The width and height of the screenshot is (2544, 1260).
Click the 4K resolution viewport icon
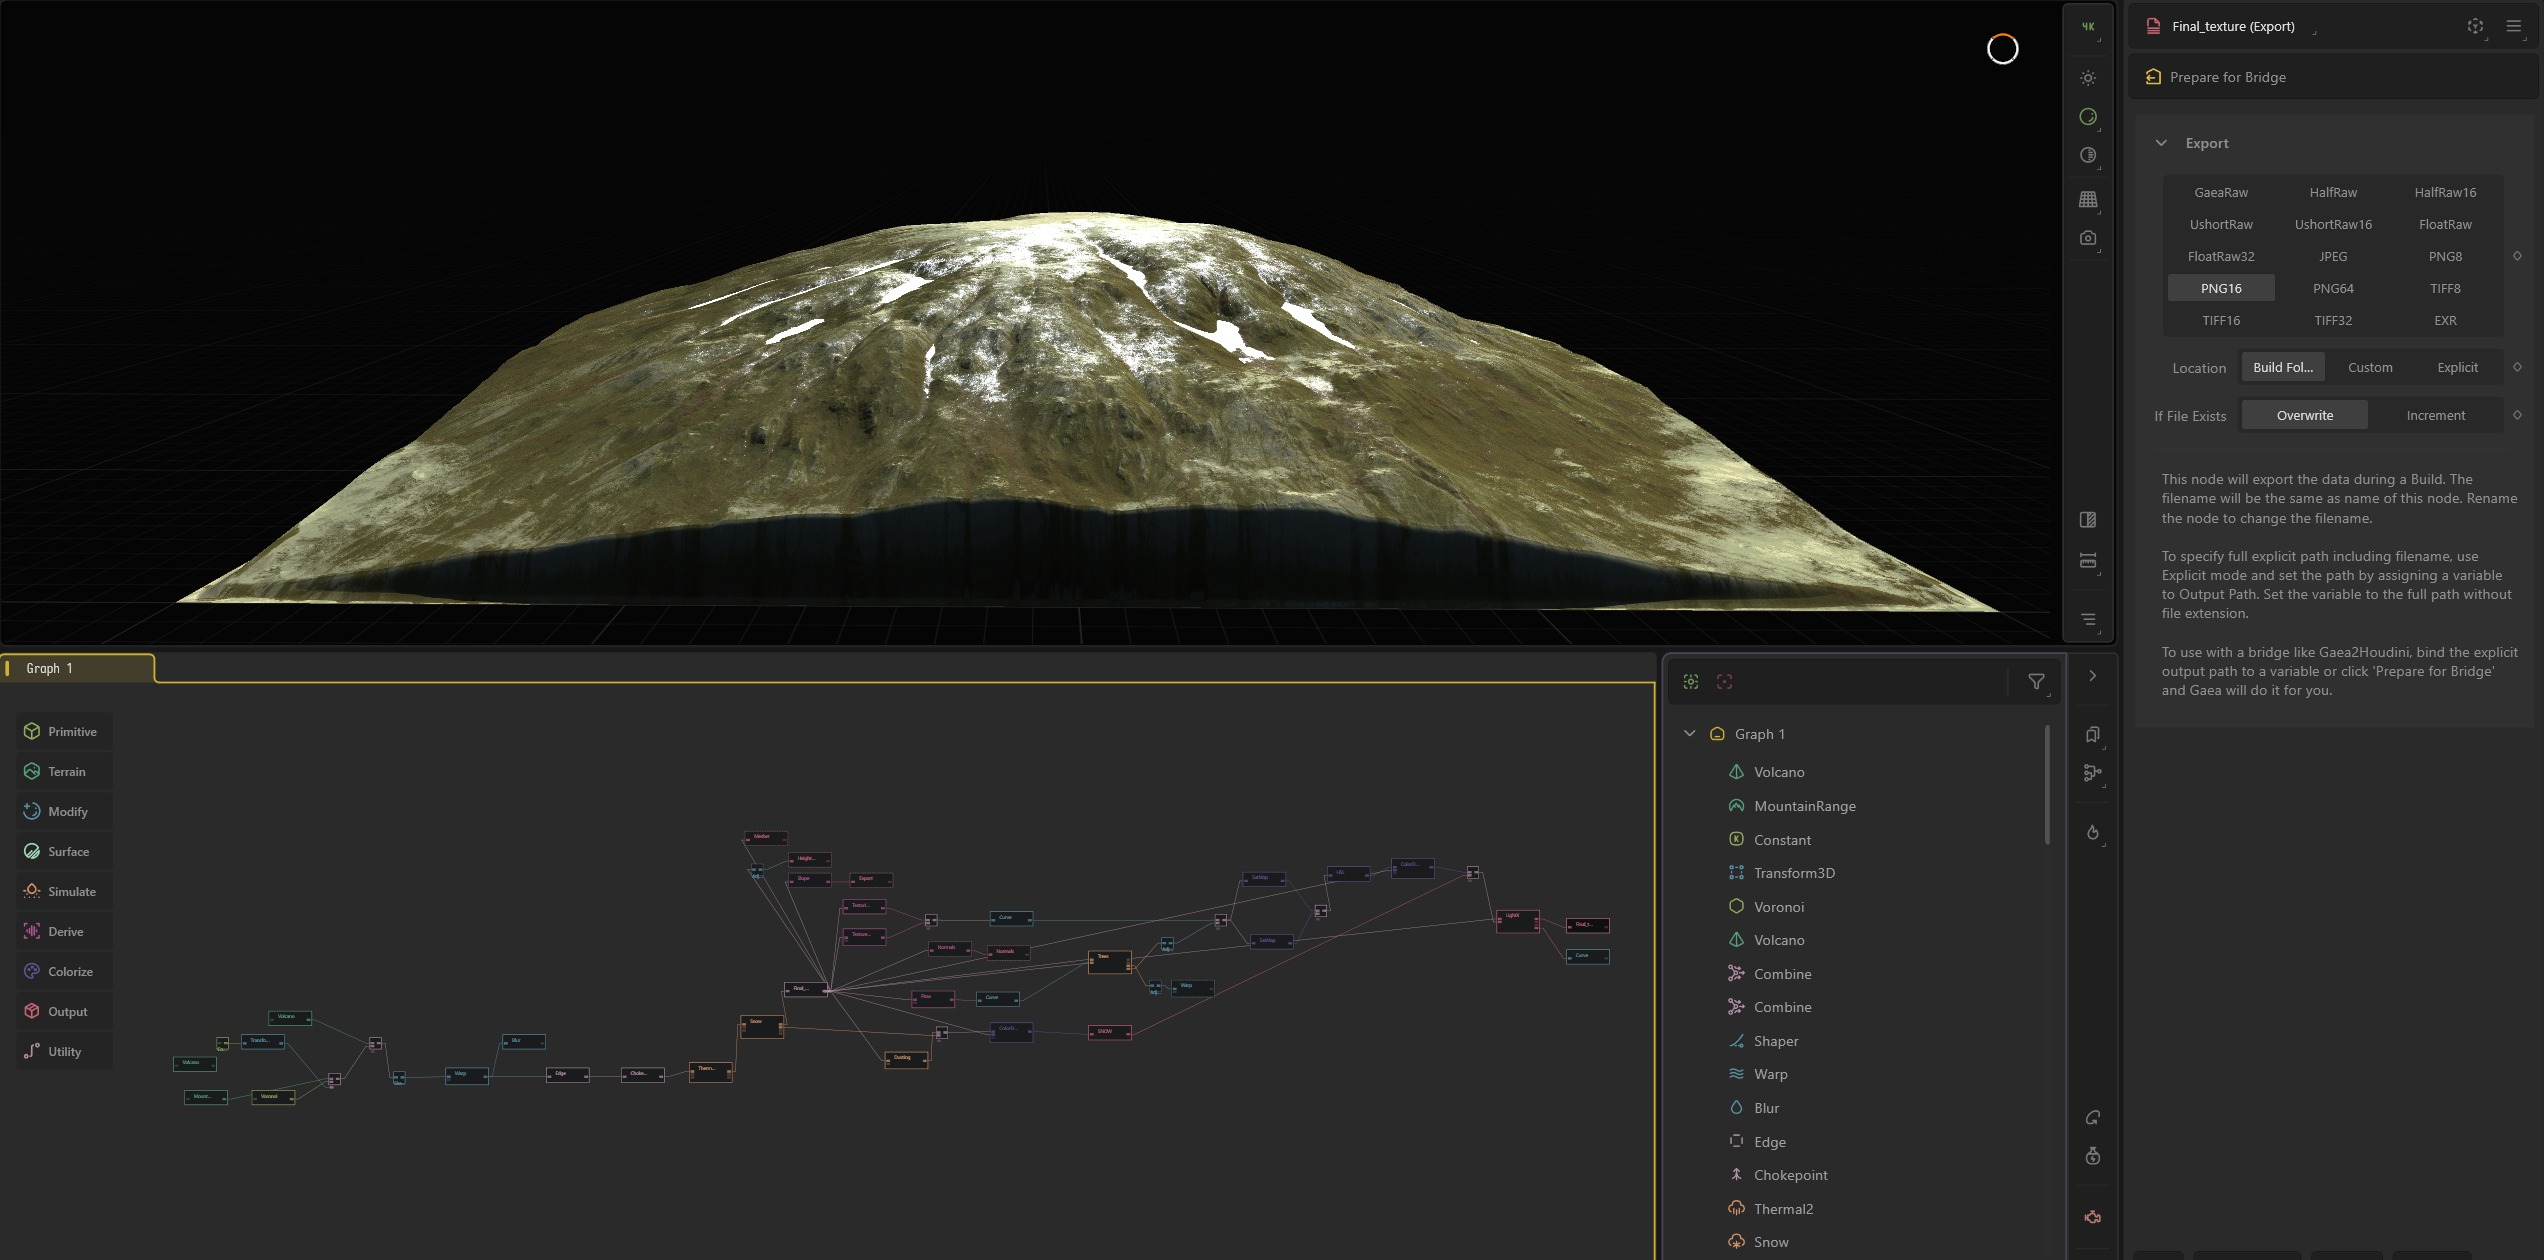(x=2088, y=27)
